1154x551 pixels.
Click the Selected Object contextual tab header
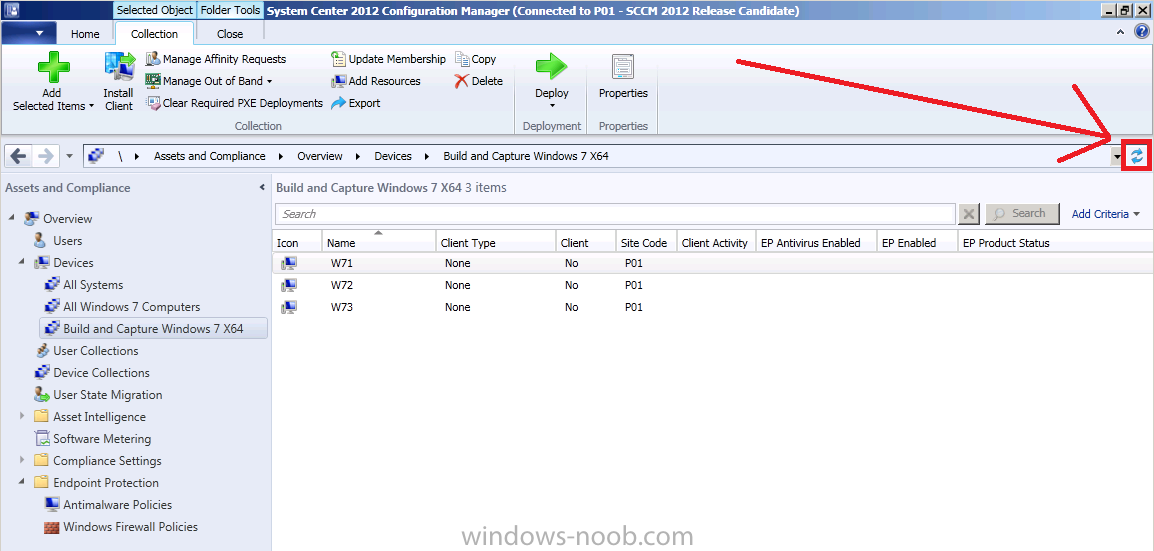155,10
